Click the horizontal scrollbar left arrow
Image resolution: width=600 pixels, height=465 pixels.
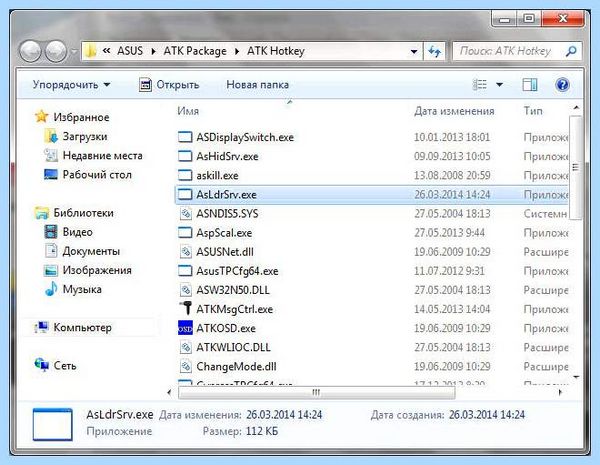point(170,392)
